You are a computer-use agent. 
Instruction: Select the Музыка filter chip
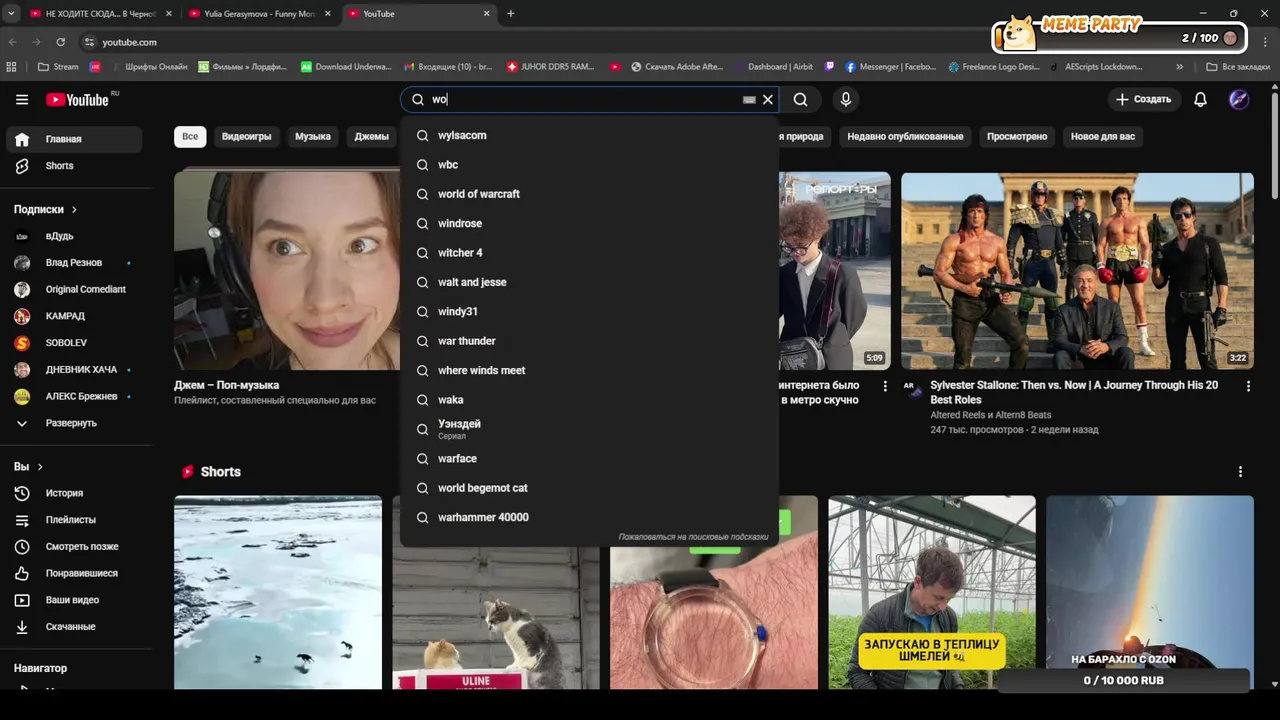pos(313,136)
